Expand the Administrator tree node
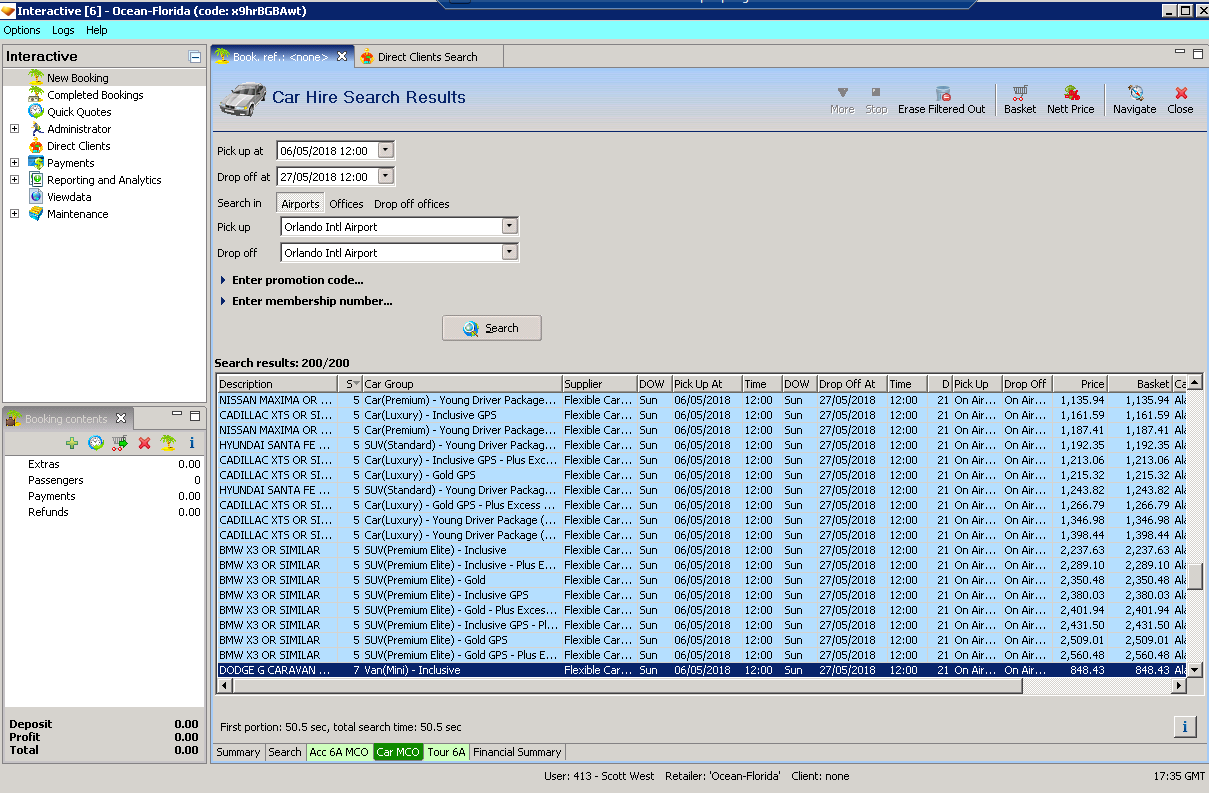 14,129
